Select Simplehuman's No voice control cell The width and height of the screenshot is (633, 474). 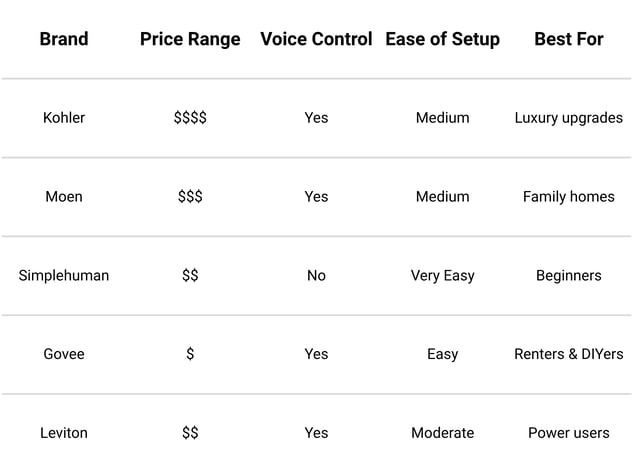[316, 275]
